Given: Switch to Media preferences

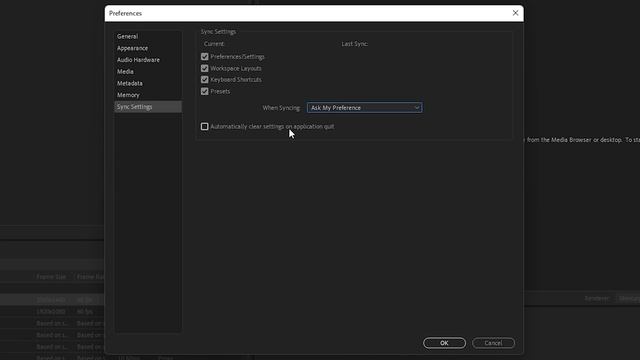Looking at the screenshot, I should point(125,71).
